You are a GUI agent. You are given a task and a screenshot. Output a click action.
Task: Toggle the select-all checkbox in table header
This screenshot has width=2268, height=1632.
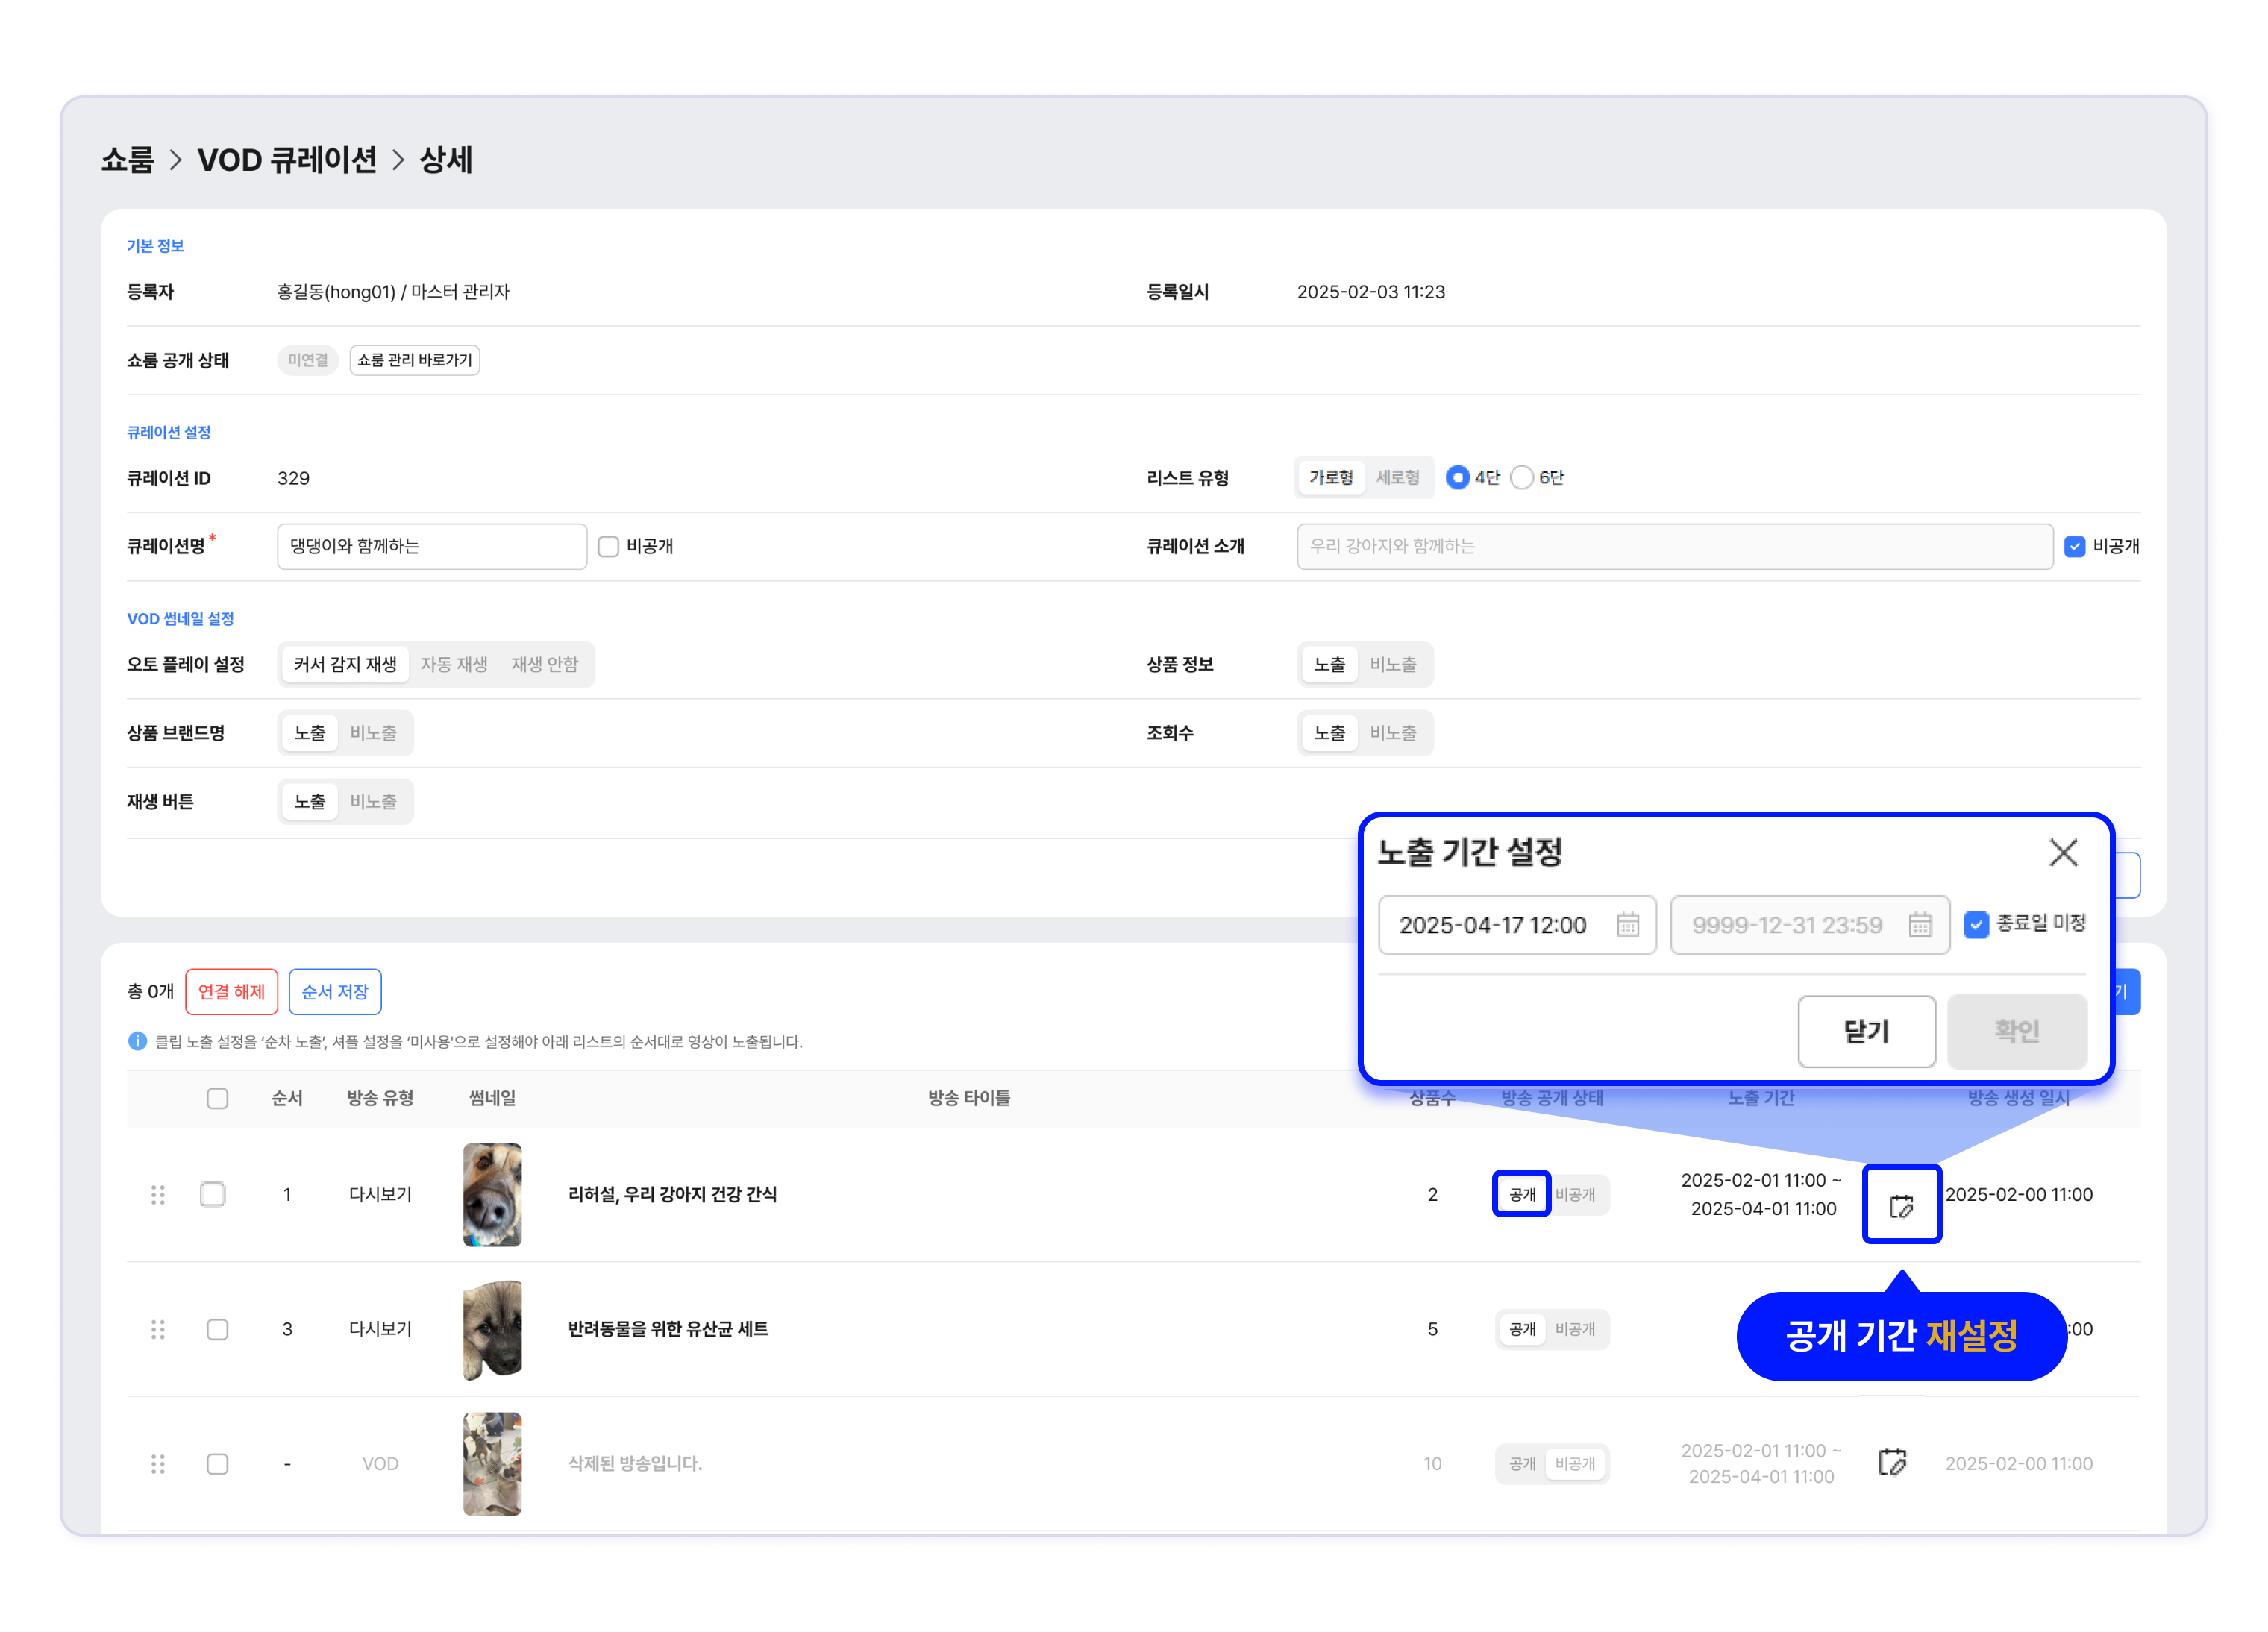click(217, 1098)
